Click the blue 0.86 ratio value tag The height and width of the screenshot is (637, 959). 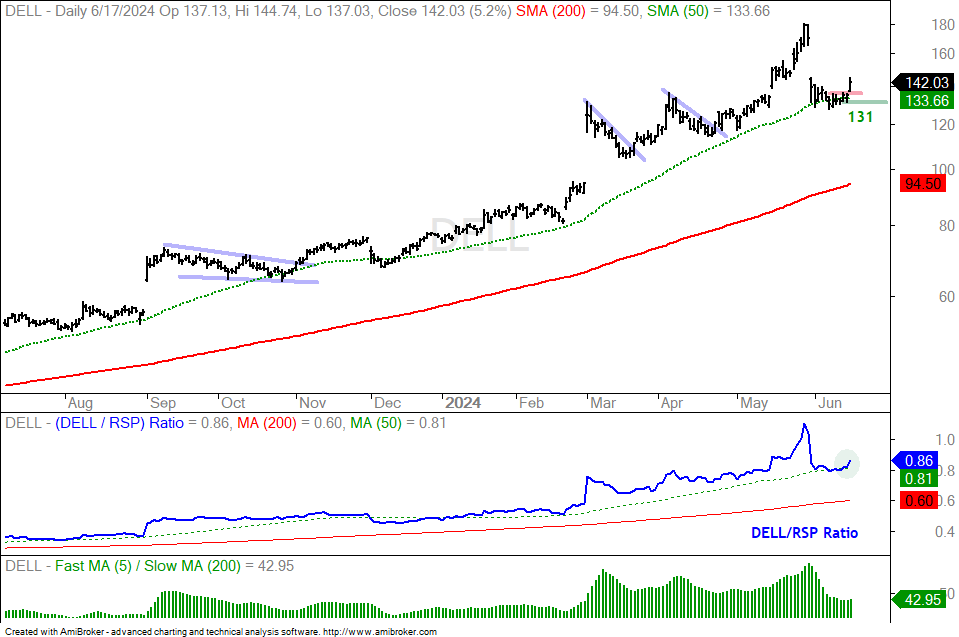click(x=915, y=460)
